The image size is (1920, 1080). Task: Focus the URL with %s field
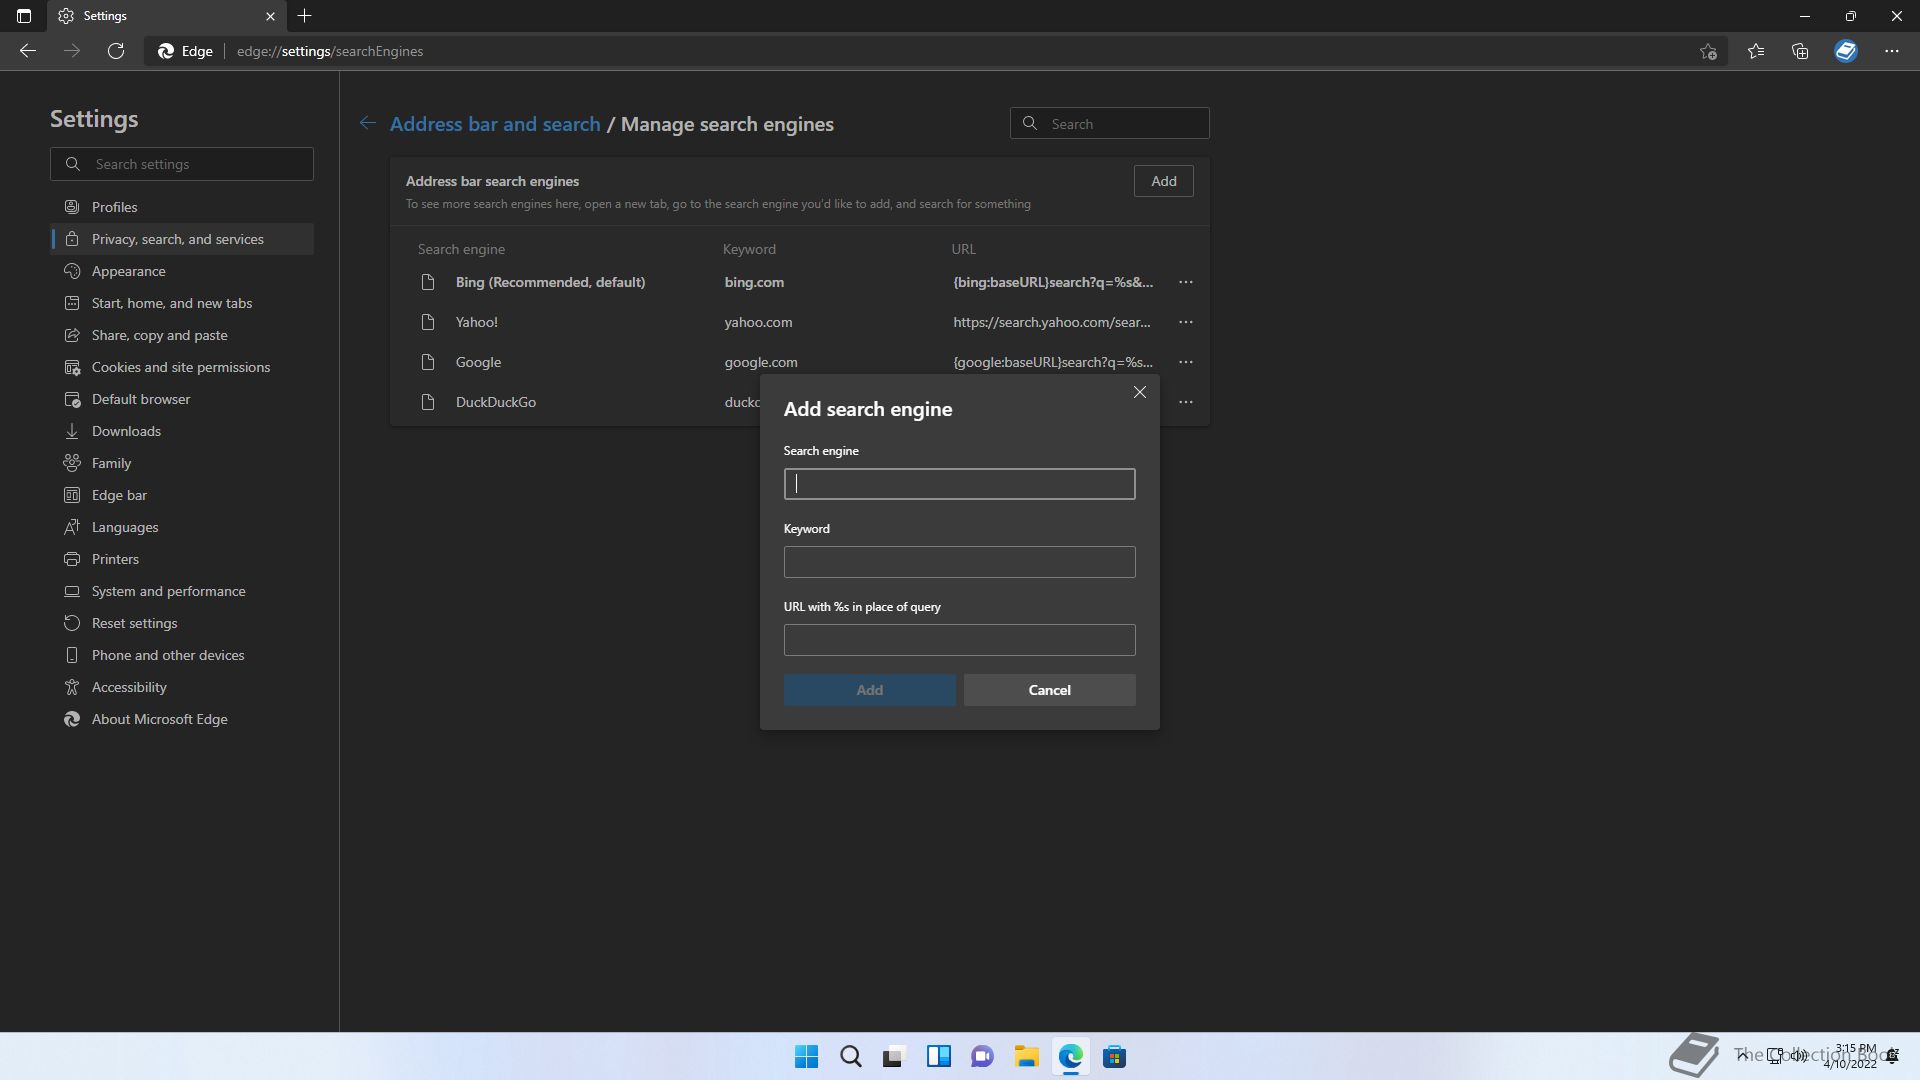tap(959, 640)
